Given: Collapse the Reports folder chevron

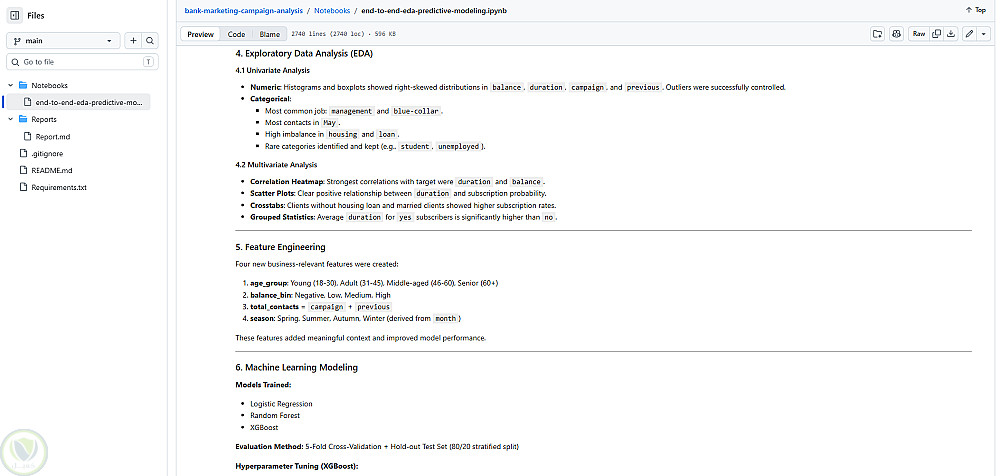Looking at the screenshot, I should (11, 119).
